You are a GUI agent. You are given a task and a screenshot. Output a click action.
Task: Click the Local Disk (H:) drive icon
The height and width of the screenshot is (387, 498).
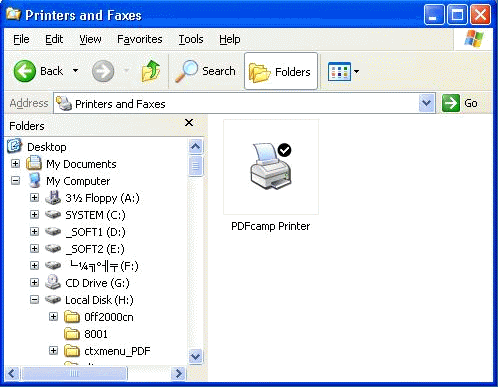53,300
